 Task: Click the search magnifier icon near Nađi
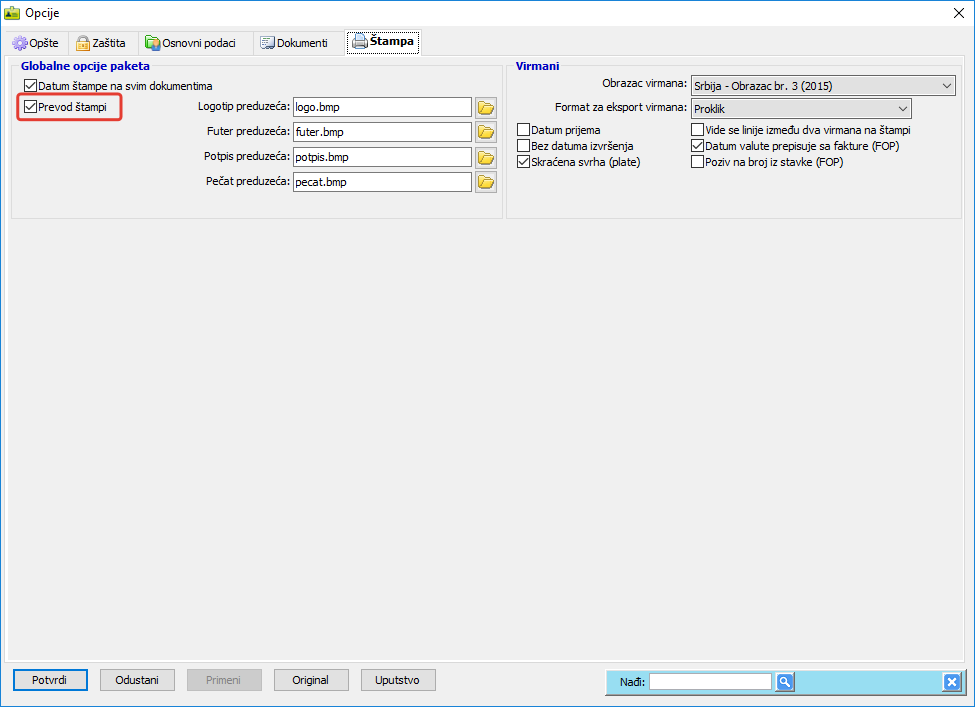[785, 682]
